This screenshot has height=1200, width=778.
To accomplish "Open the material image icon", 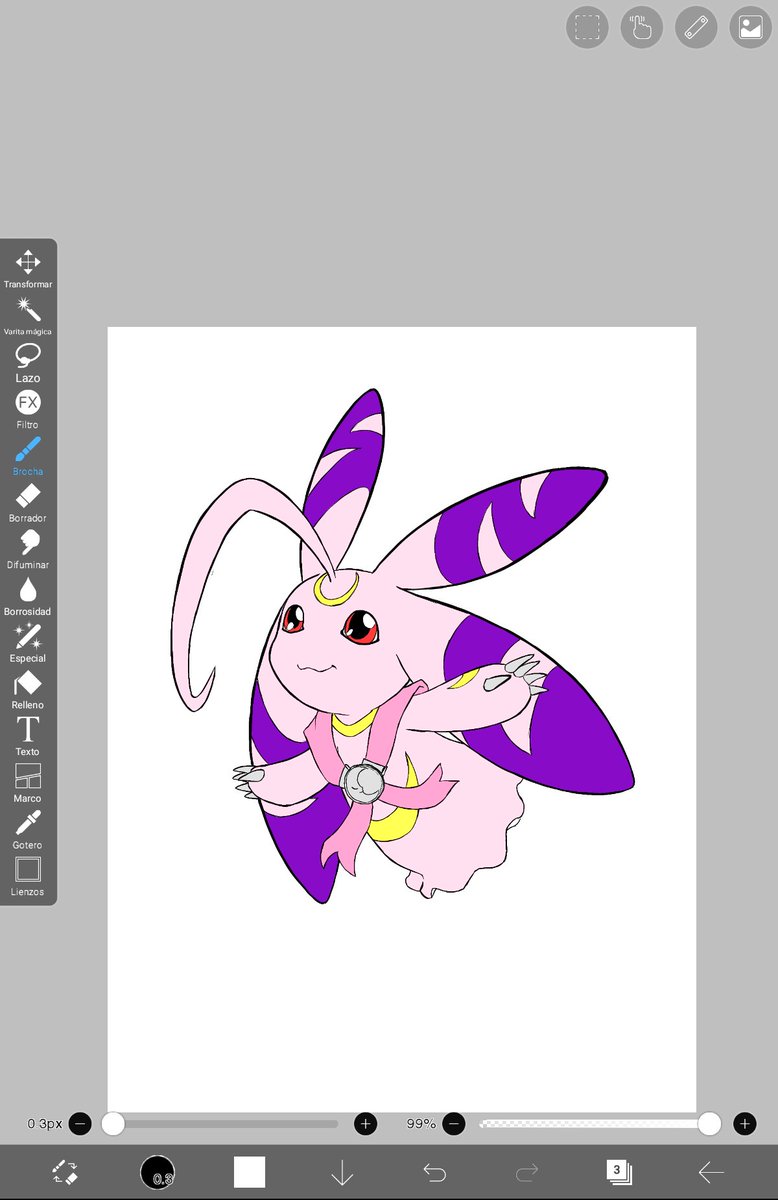I will (x=750, y=28).
